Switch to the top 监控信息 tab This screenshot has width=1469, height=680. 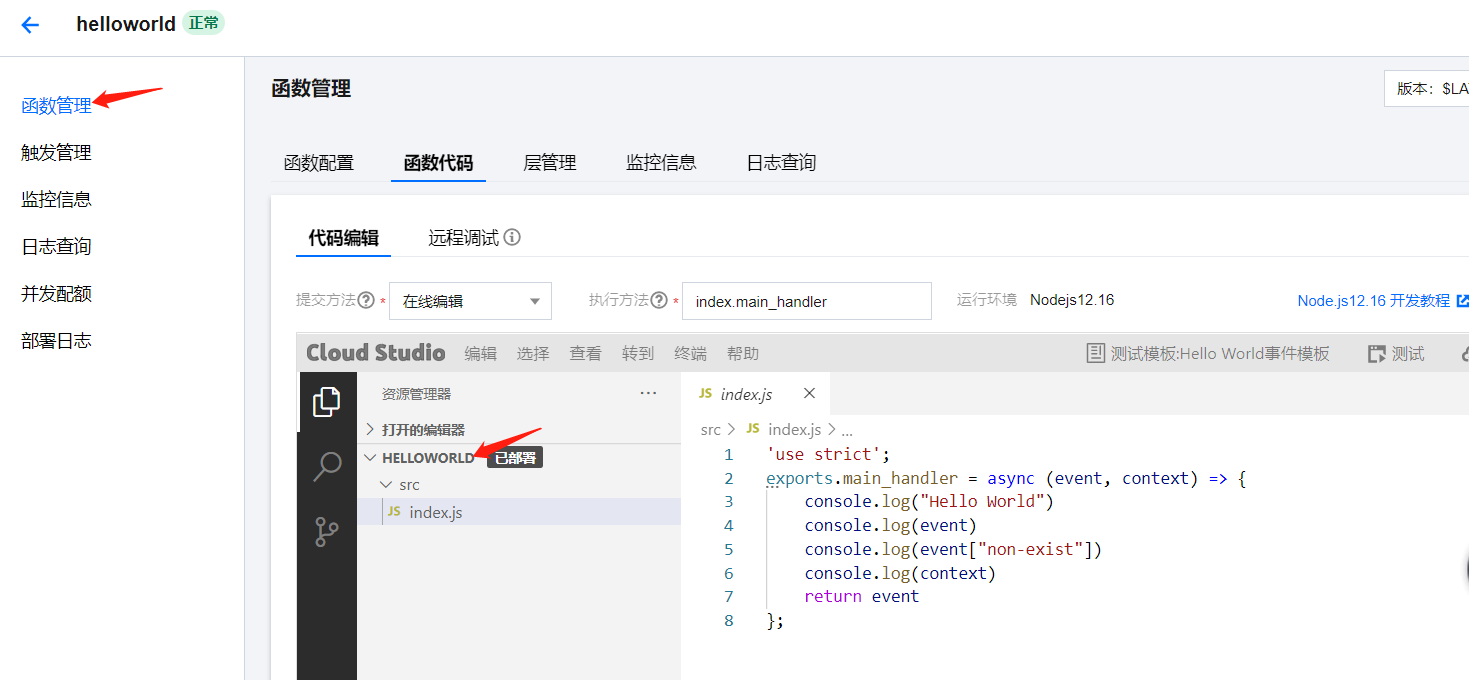tap(661, 163)
